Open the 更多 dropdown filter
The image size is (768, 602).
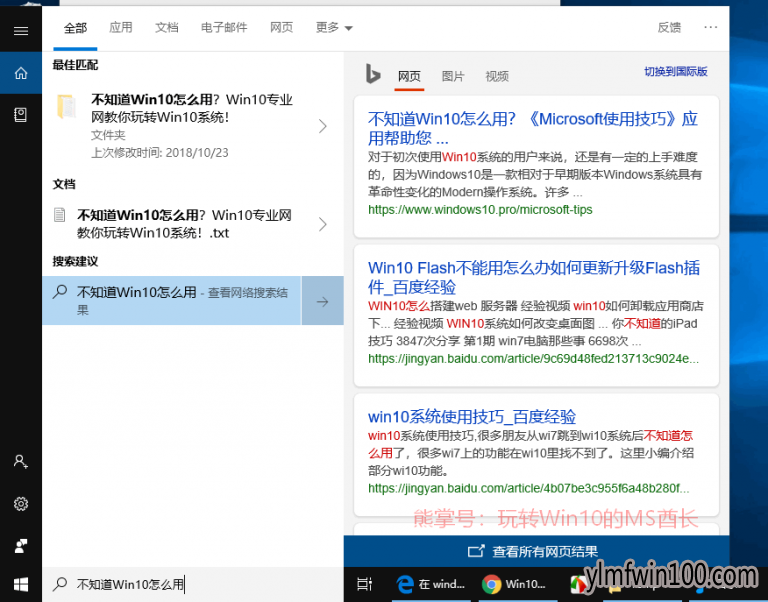pos(334,27)
